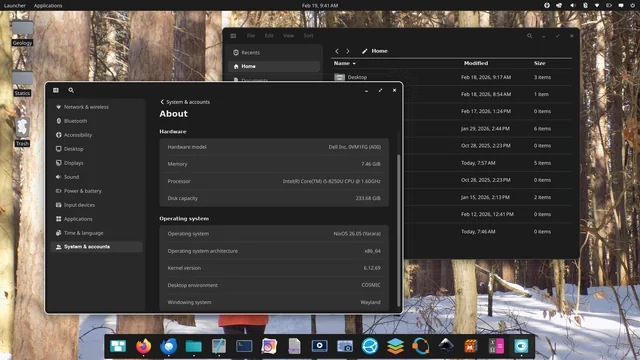Screen dimensions: 640x360
Task: Open the media player icon in the dock
Action: (320, 346)
